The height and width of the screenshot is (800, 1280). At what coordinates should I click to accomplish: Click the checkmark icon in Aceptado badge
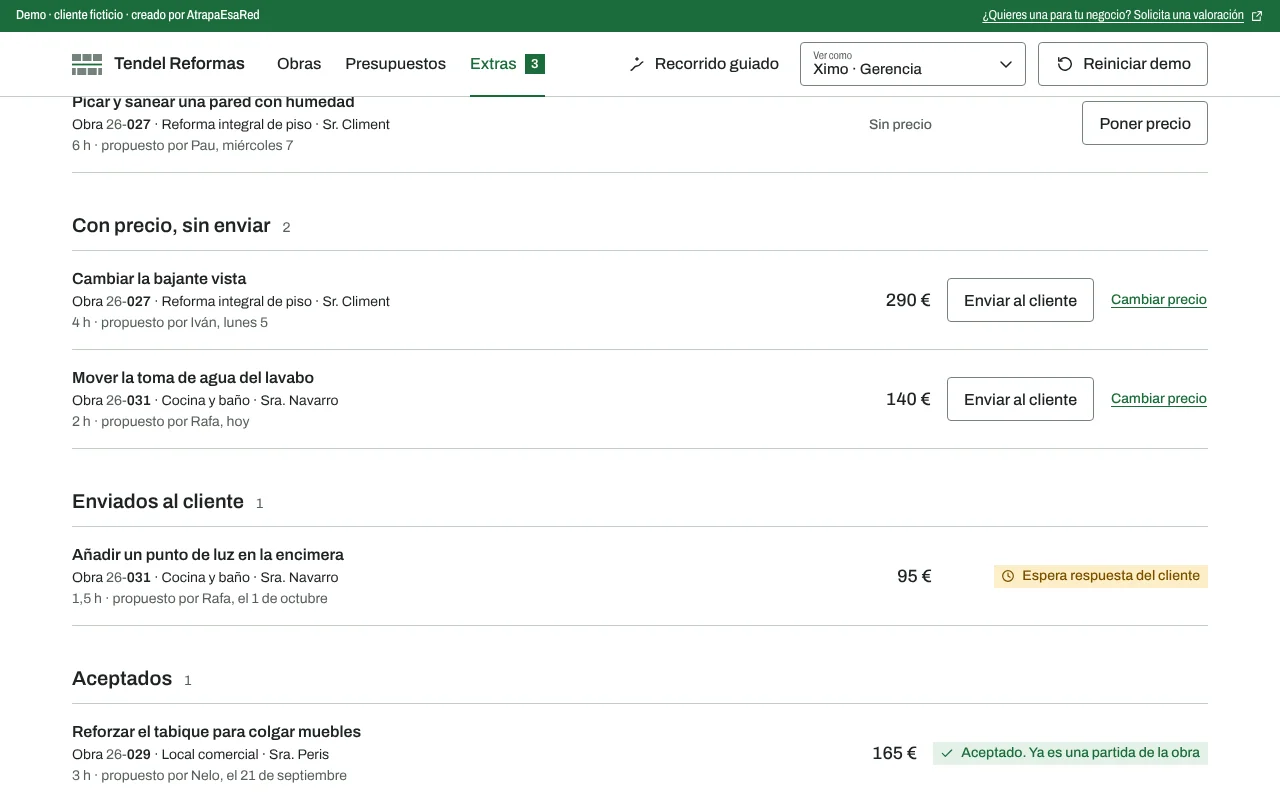point(947,753)
